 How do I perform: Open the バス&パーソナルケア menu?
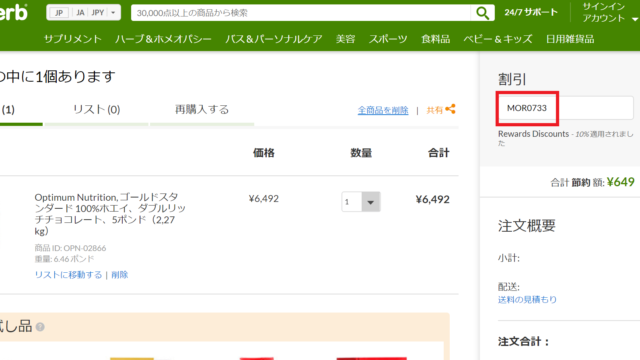point(274,39)
